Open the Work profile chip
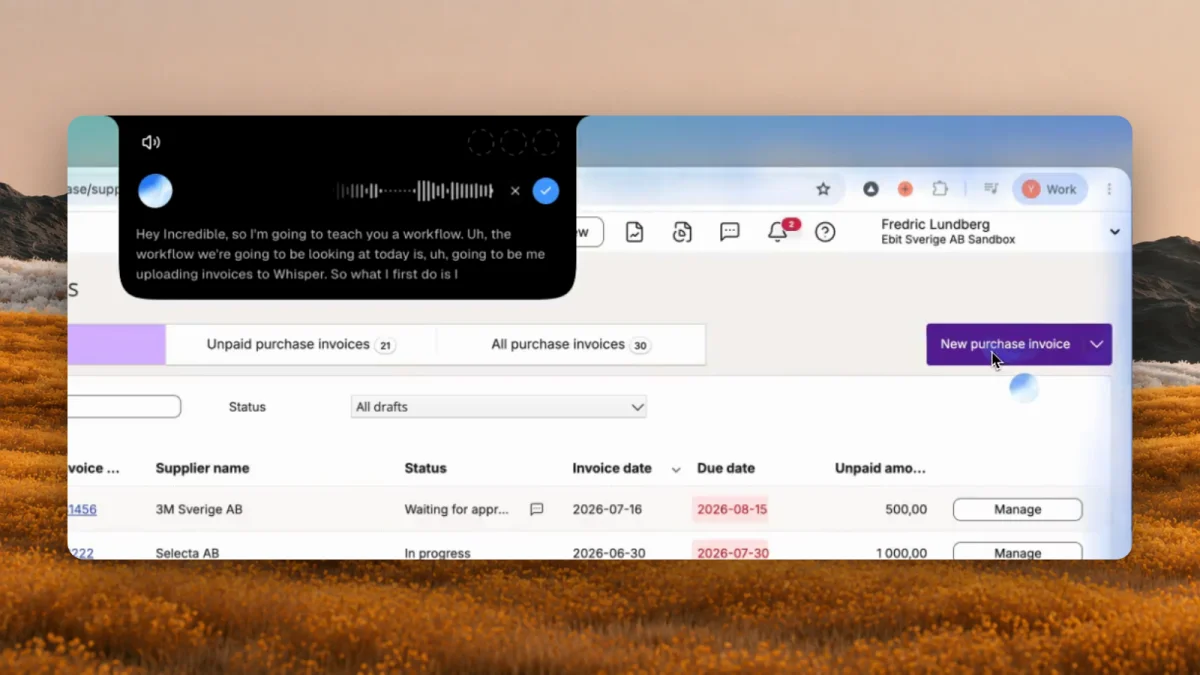This screenshot has height=675, width=1200. click(x=1050, y=189)
